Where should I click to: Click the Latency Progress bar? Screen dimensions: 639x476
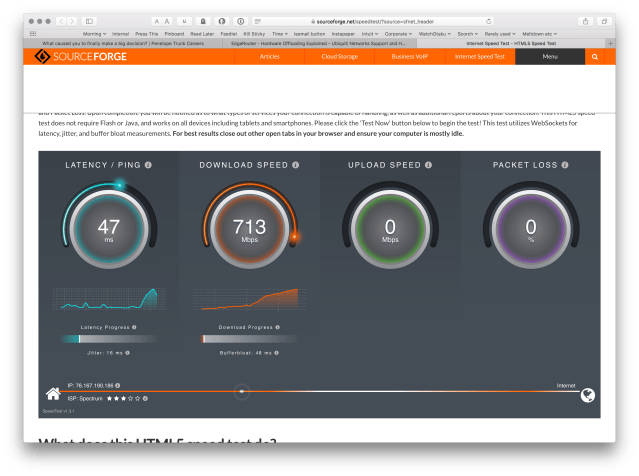tap(109, 339)
